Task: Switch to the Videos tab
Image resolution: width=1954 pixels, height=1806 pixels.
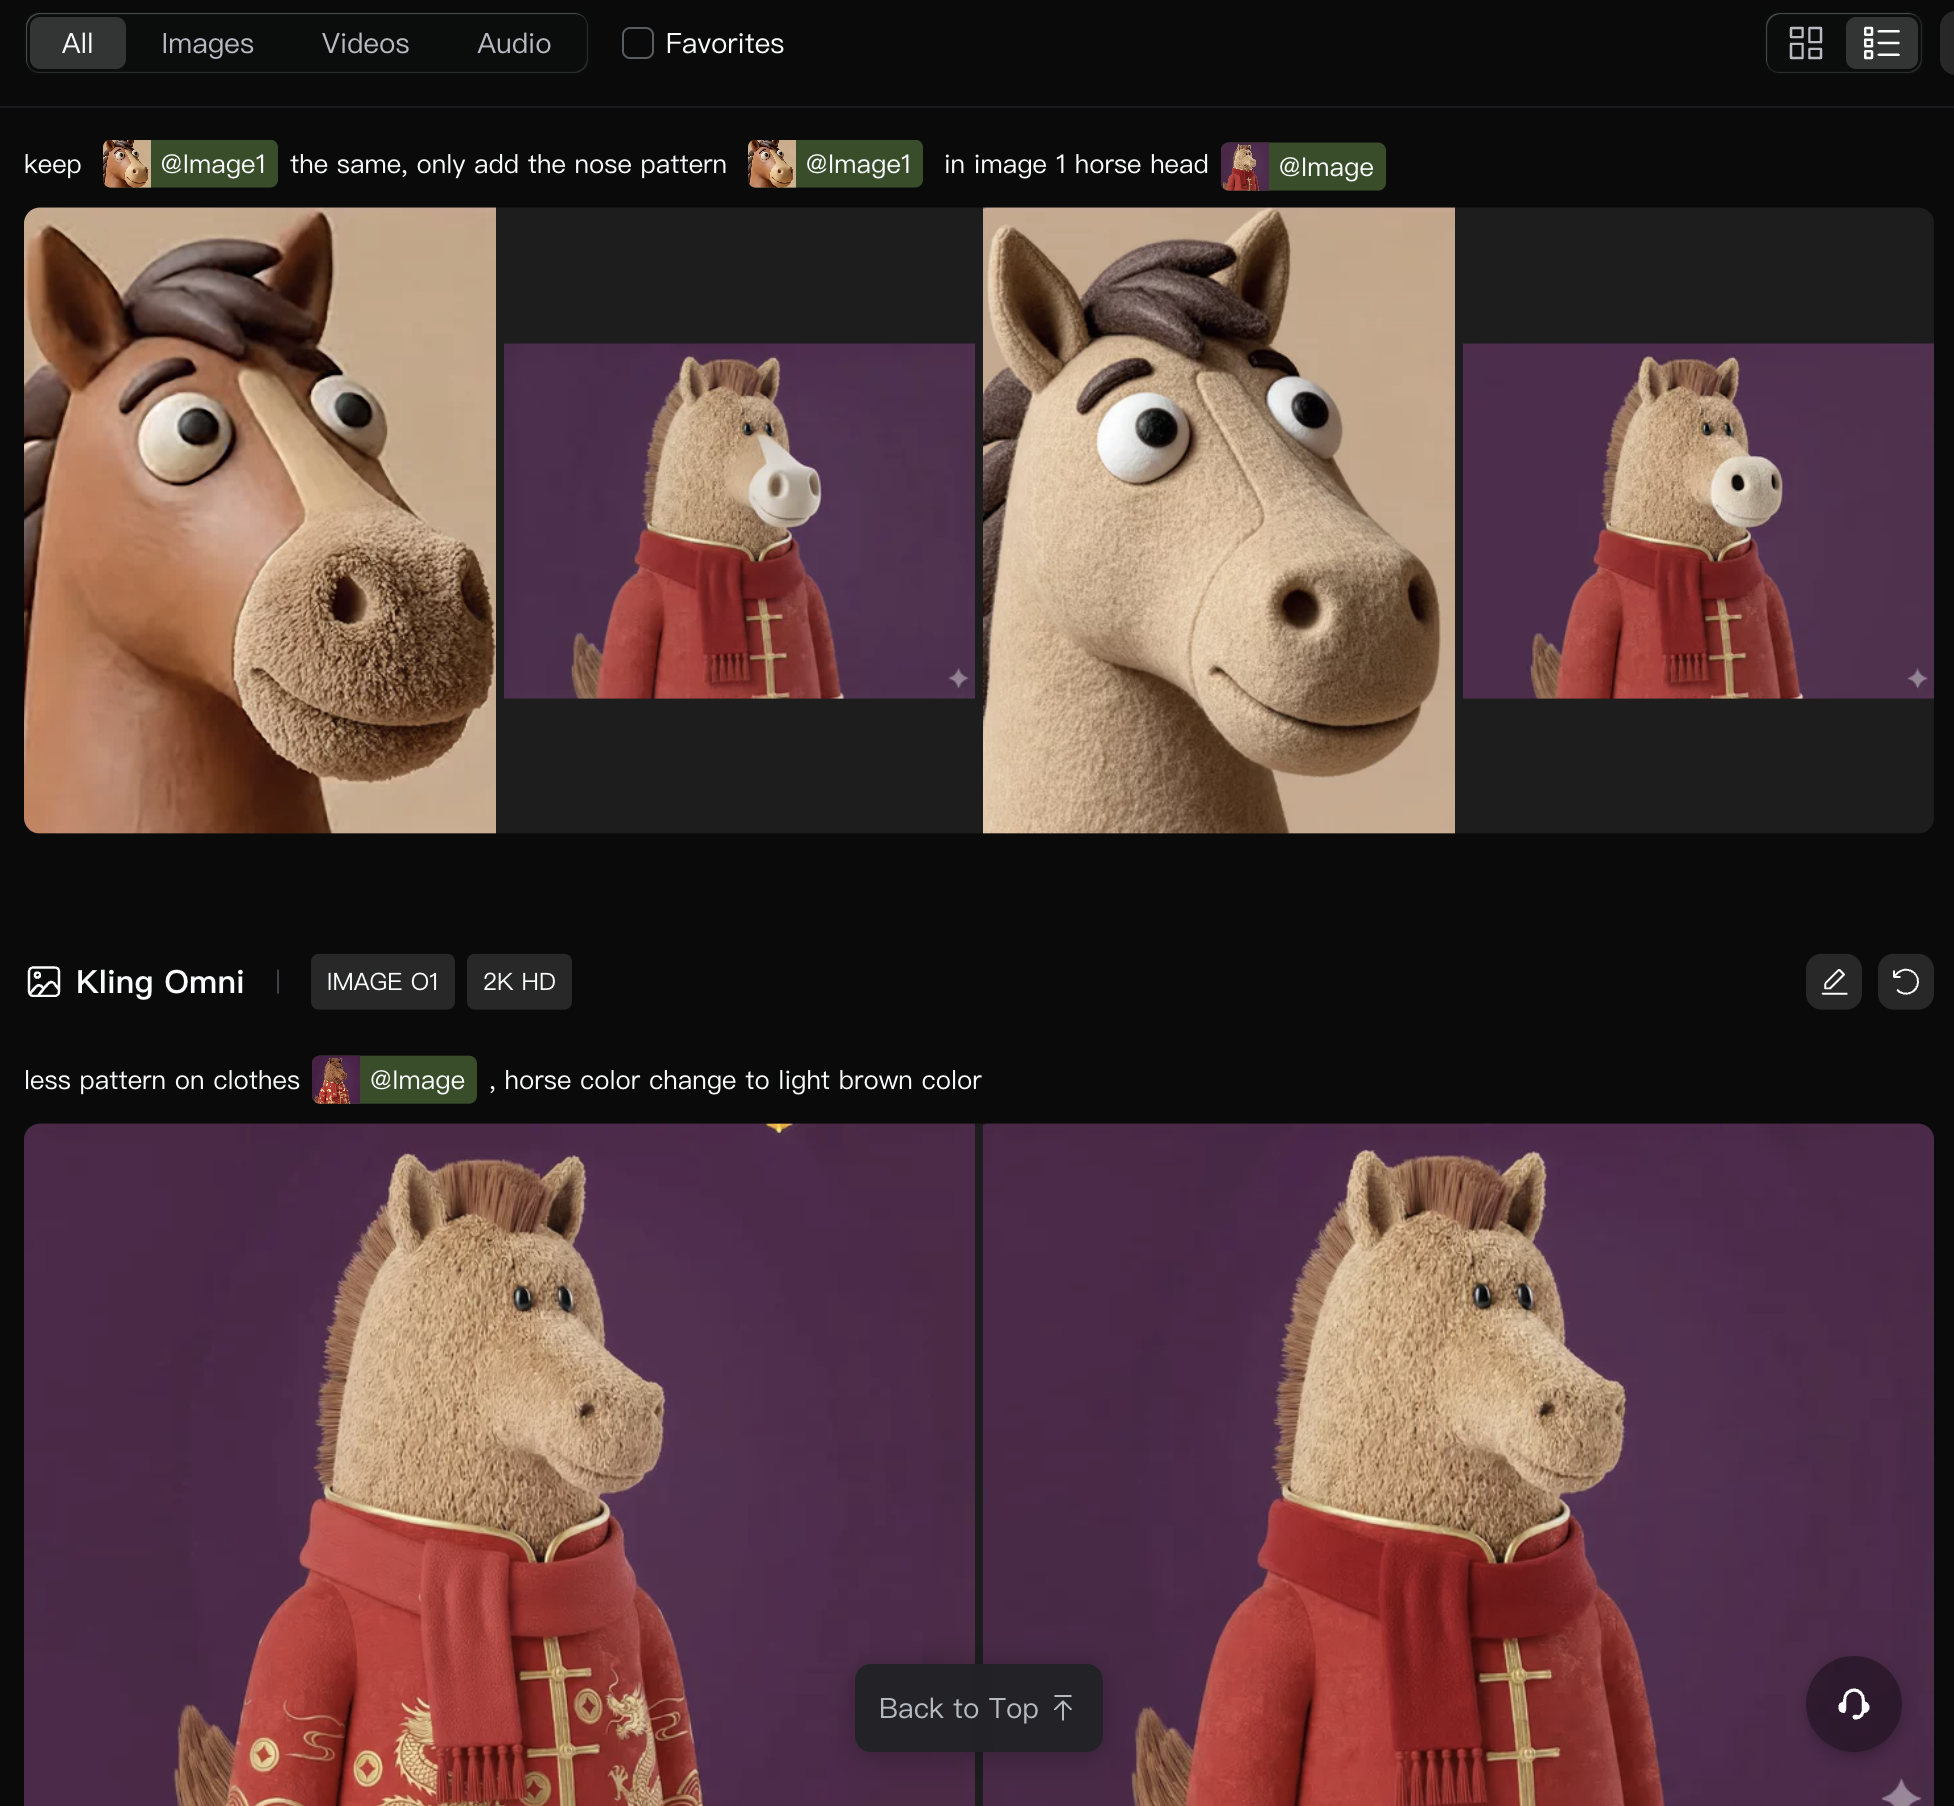Action: [365, 43]
